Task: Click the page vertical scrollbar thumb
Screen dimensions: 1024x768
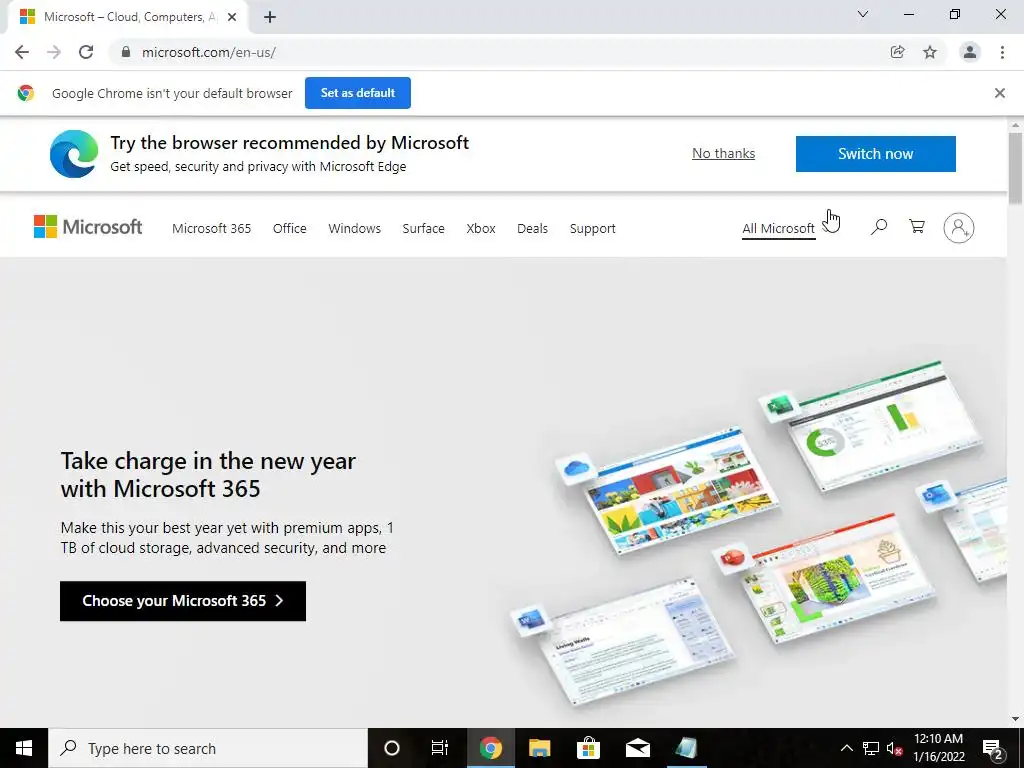Action: point(1015,168)
